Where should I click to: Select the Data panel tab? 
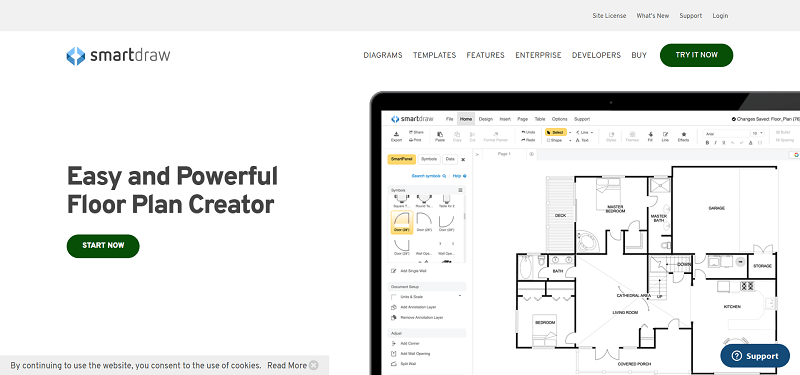450,159
